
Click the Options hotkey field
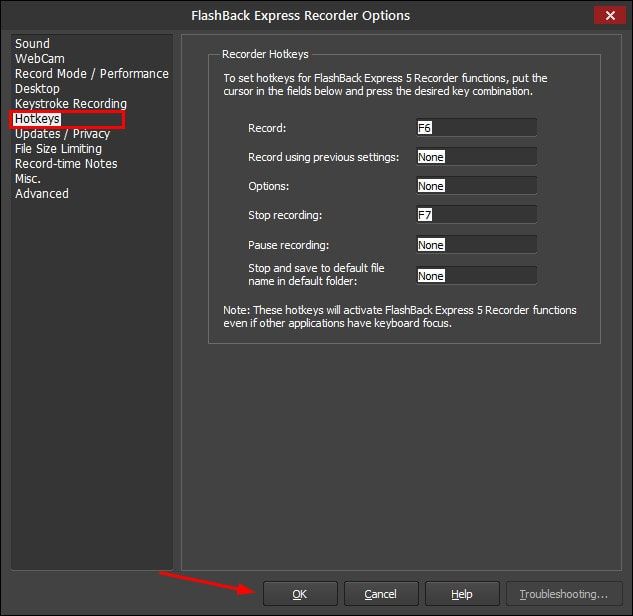coord(476,186)
